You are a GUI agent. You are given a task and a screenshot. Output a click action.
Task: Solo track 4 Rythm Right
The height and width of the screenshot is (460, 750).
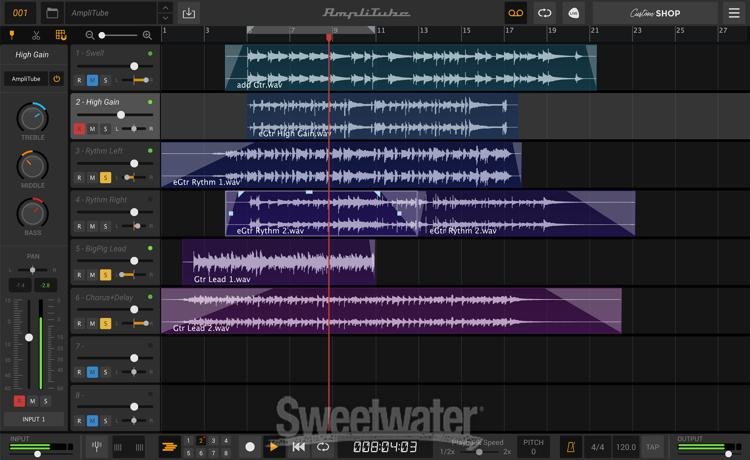pyautogui.click(x=105, y=226)
